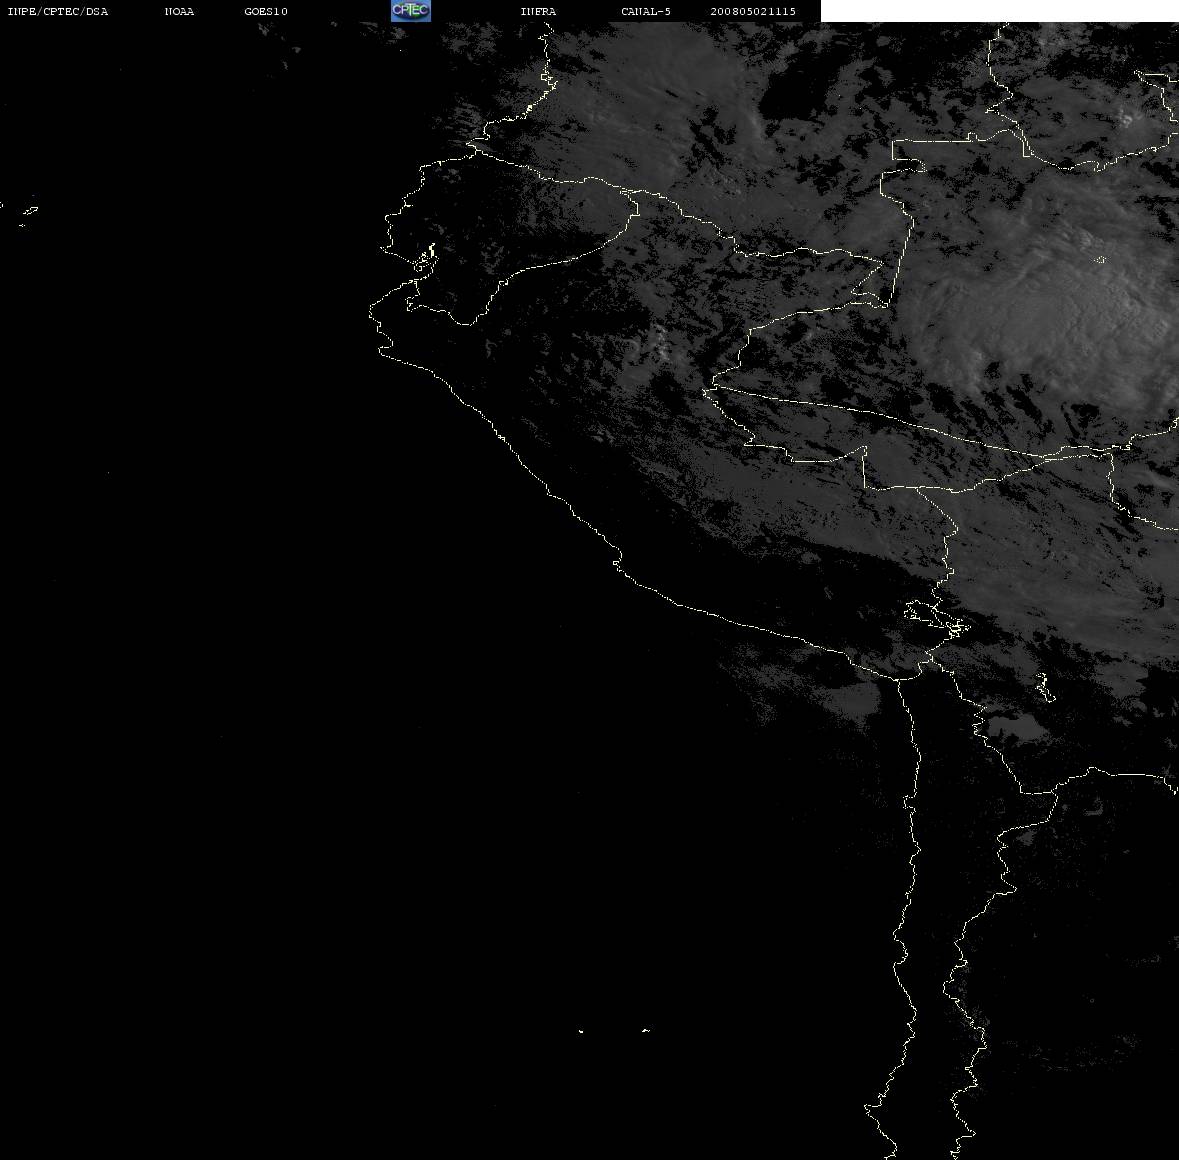The width and height of the screenshot is (1179, 1160).
Task: Click the blank white box in the header
Action: (x=999, y=11)
